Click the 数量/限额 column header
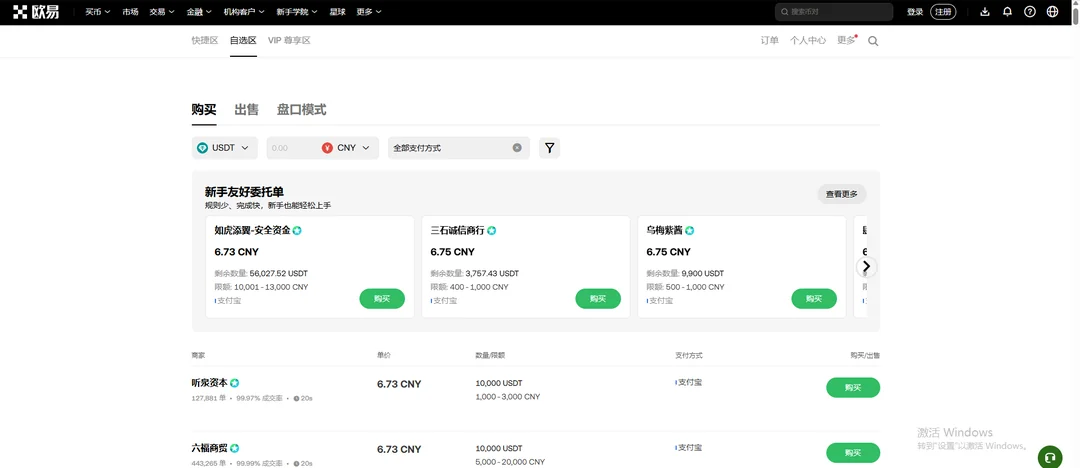Viewport: 1080px width, 468px height. pyautogui.click(x=490, y=356)
